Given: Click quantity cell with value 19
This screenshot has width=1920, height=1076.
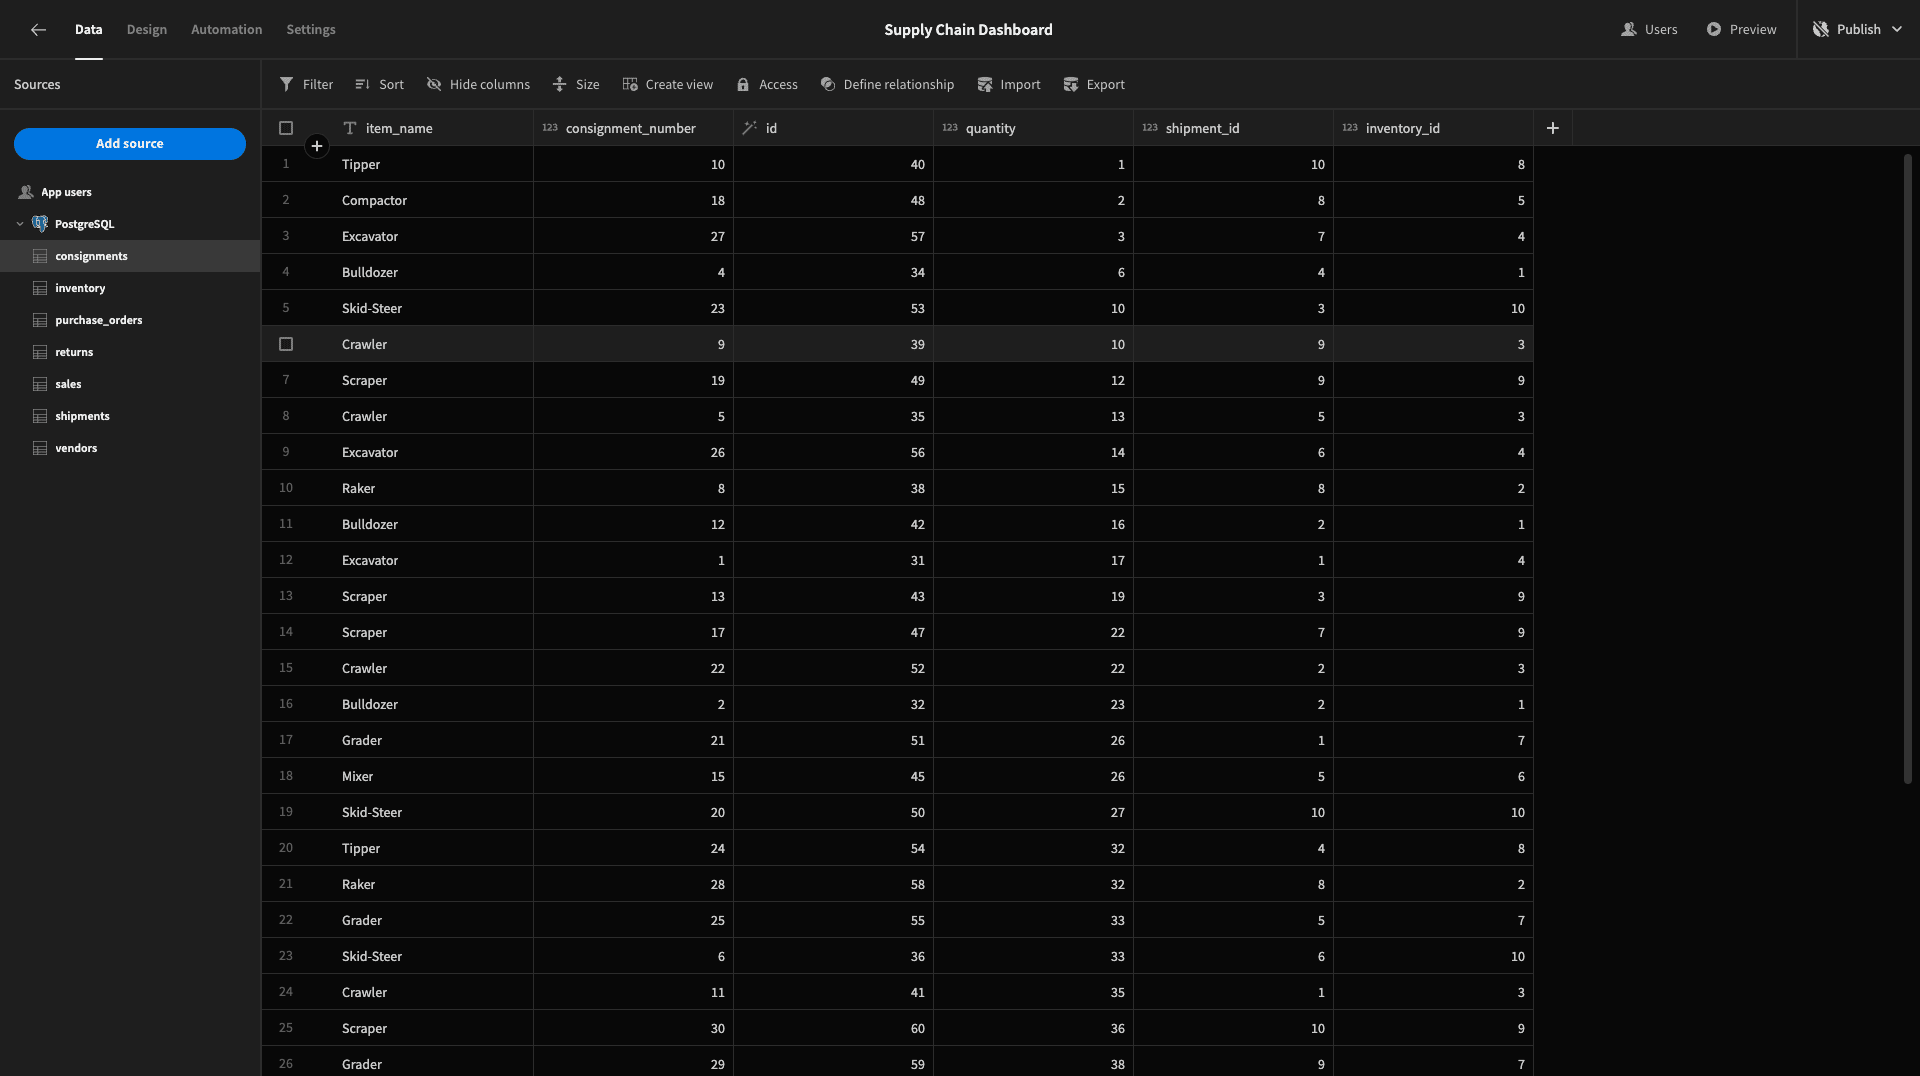Looking at the screenshot, I should 1033,596.
